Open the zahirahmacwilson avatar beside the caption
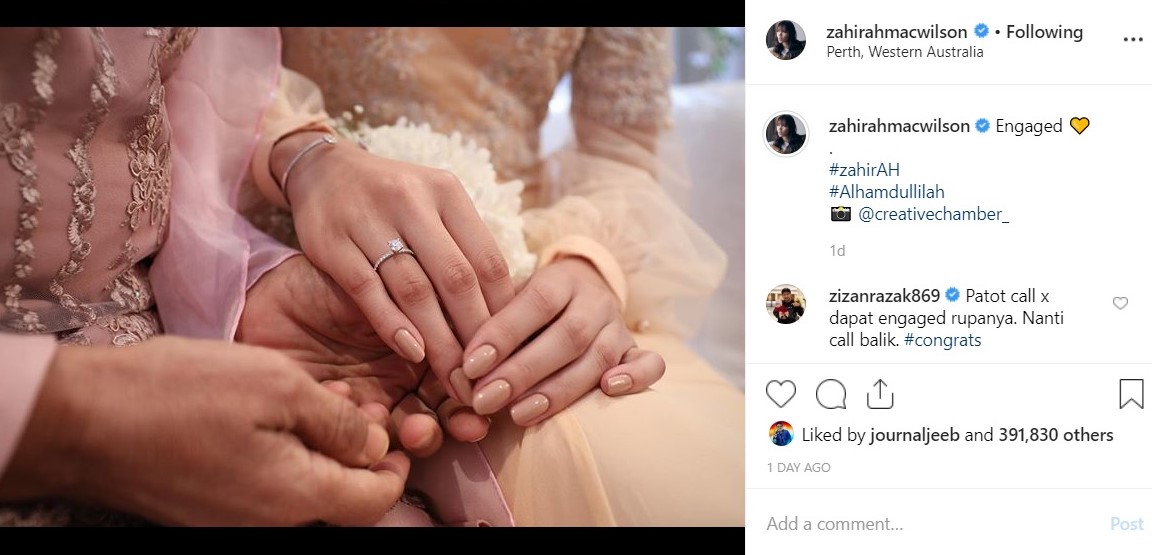Screen dimensions: 1152x555 coord(785,135)
